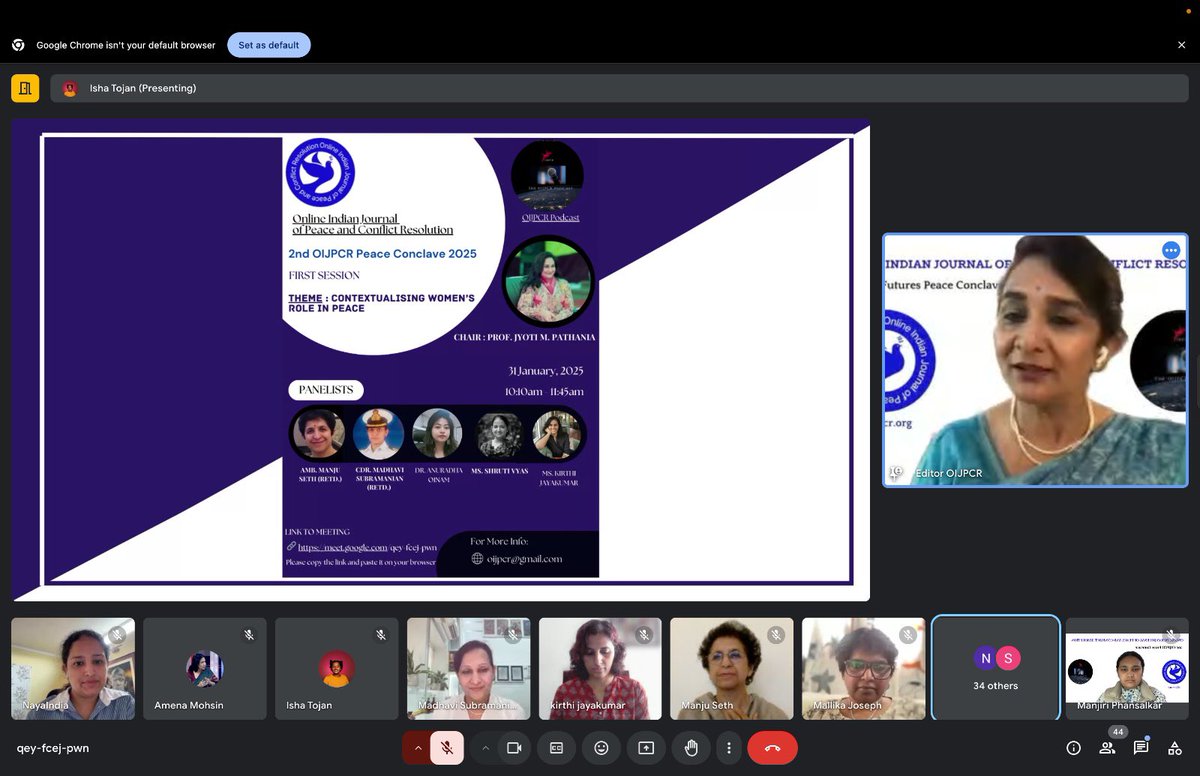Click the Chrome logo in notification bar
Viewport: 1200px width, 776px height.
pyautogui.click(x=18, y=45)
